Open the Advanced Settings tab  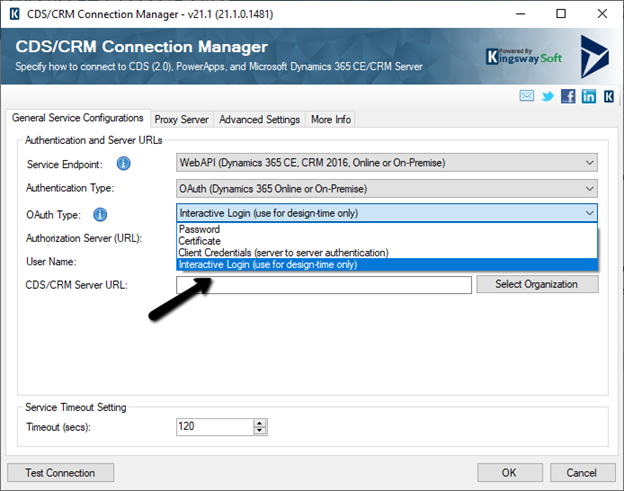pos(259,119)
